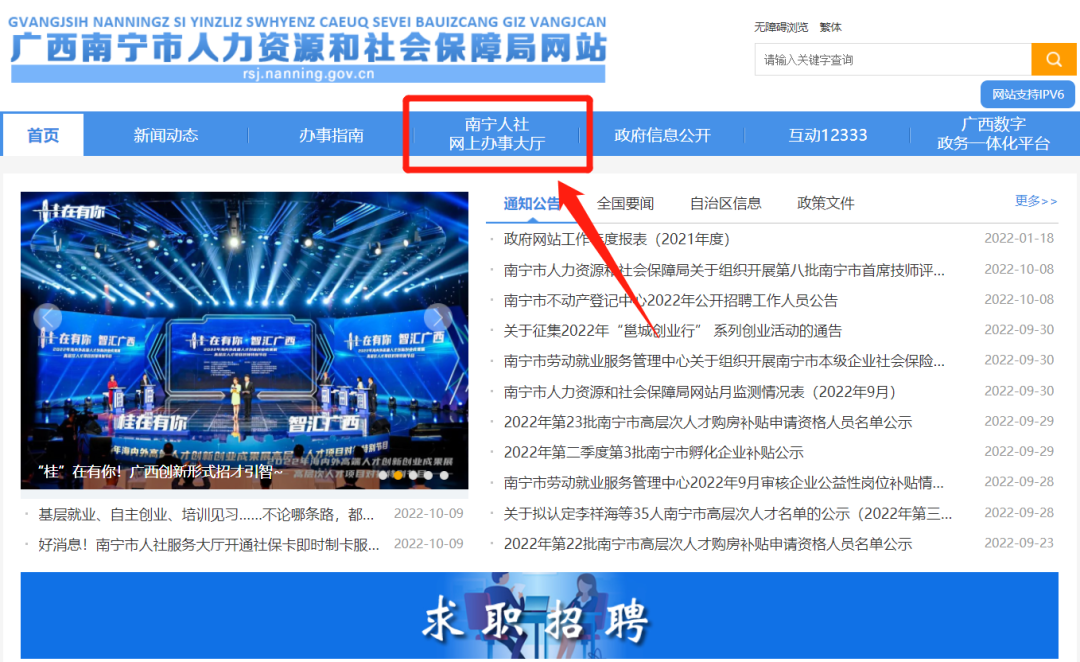Open the 邕城创业行 activity notice
The height and width of the screenshot is (662, 1080).
click(x=672, y=331)
